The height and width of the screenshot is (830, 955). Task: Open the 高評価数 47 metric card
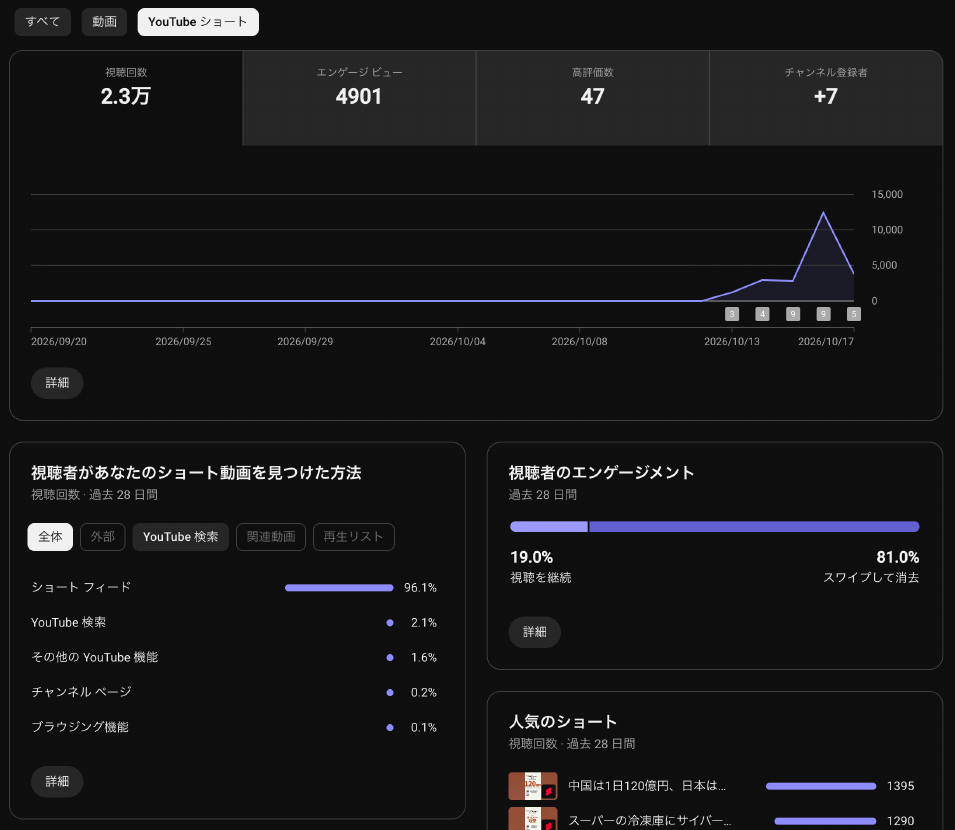(593, 98)
